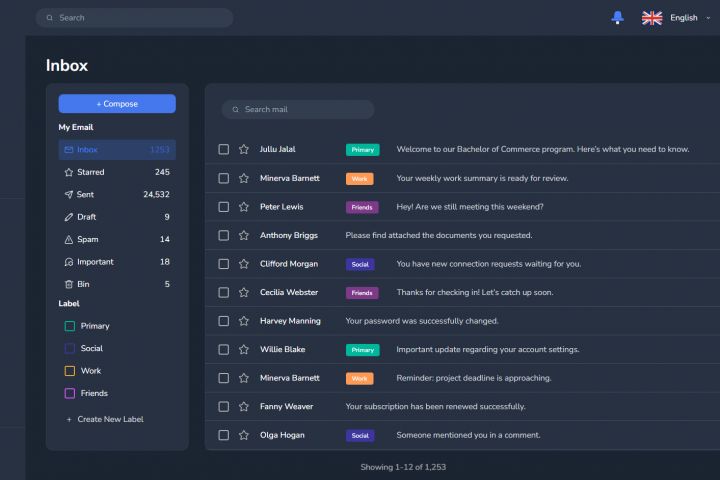This screenshot has height=480, width=720.
Task: Open the Starred folder
Action: click(117, 172)
